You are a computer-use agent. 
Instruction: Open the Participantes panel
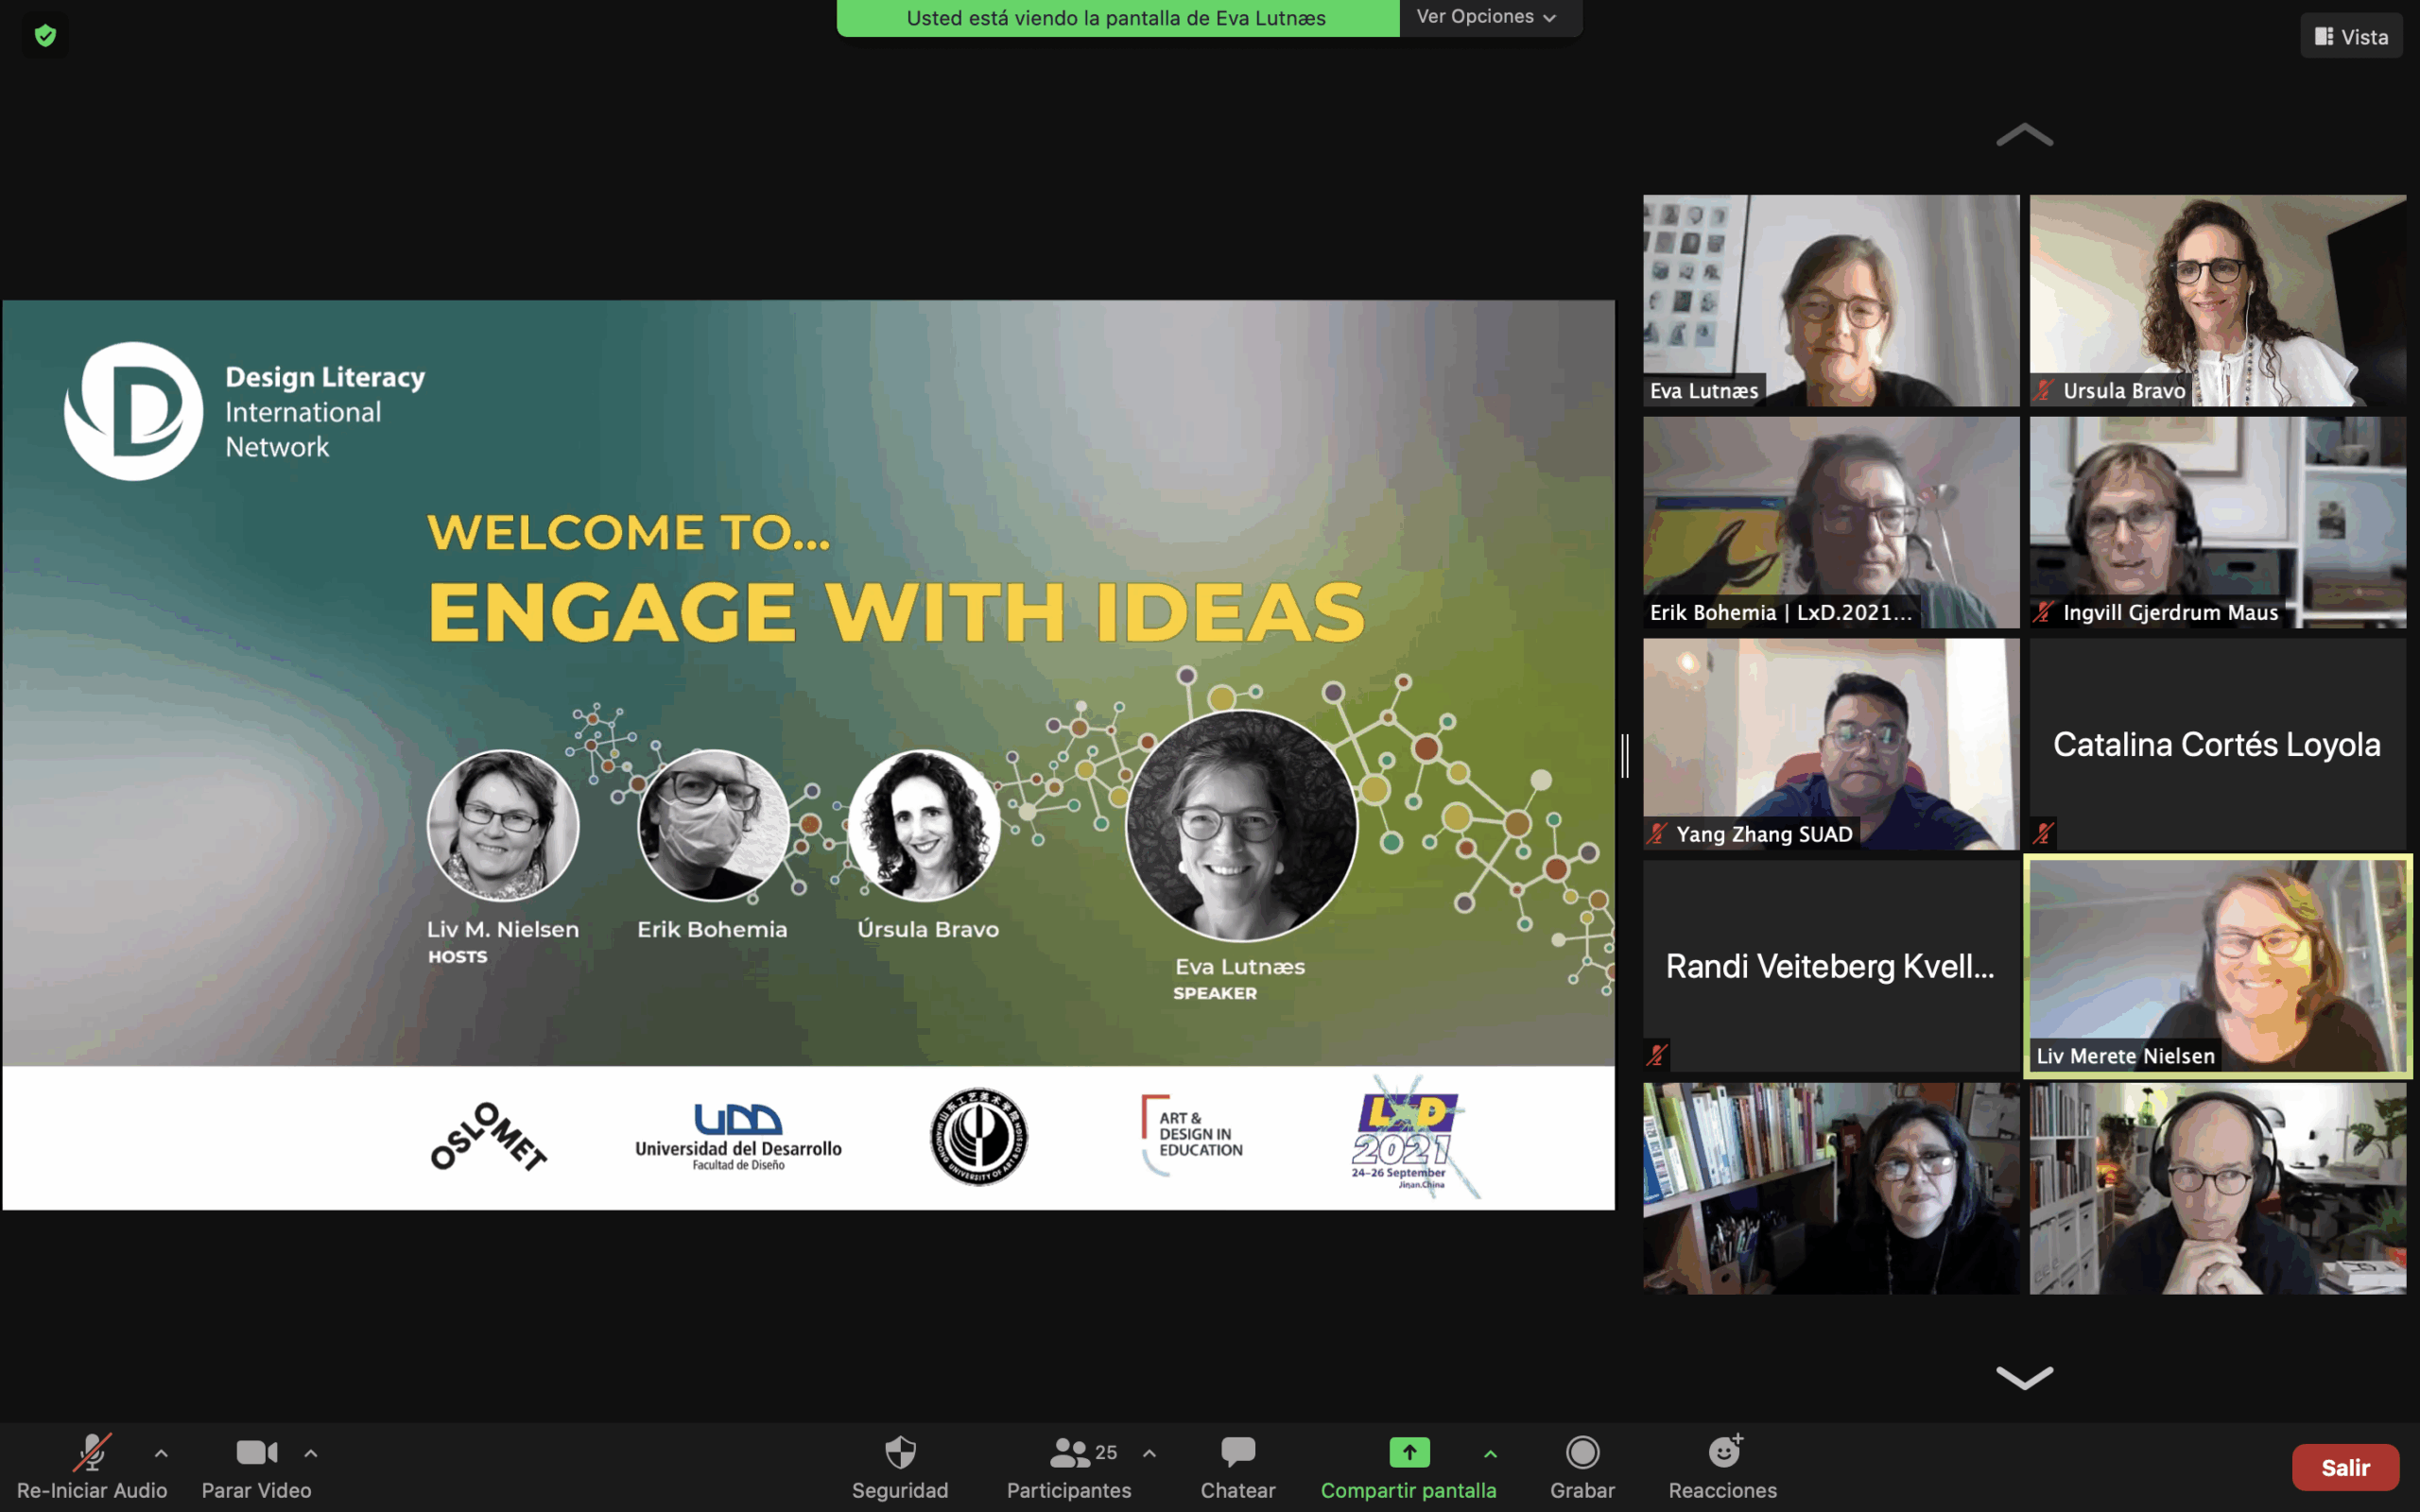(x=1070, y=1452)
